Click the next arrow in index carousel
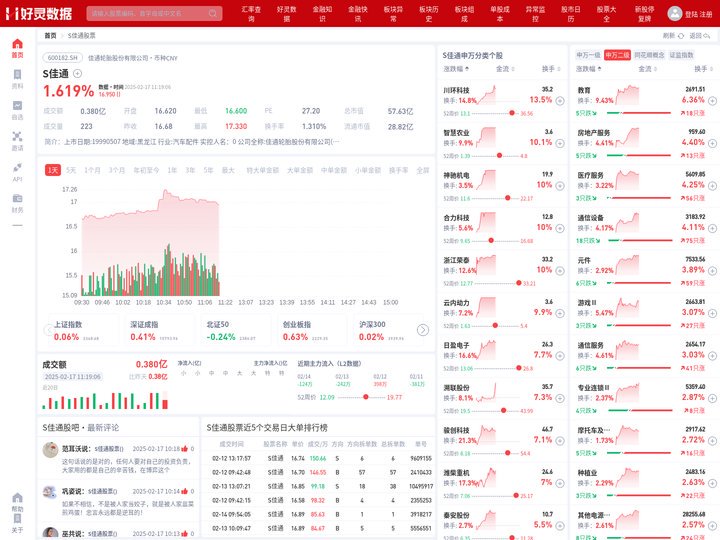720x540 pixels. point(422,330)
